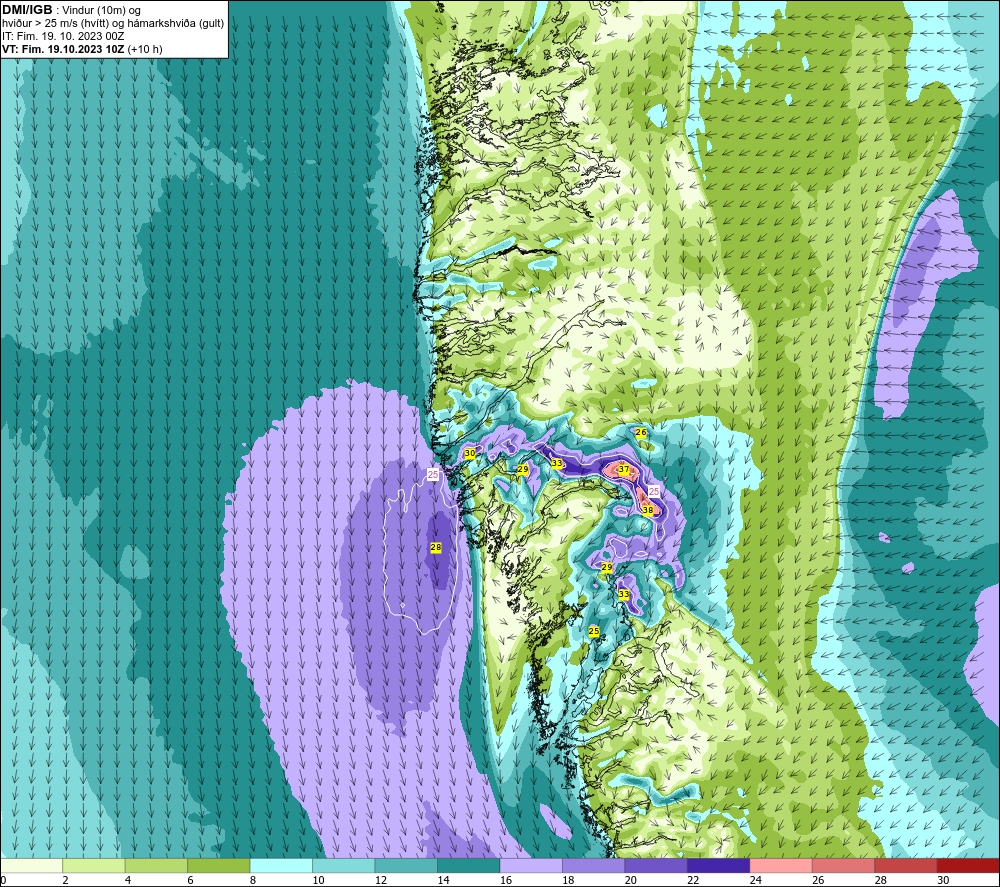Viewport: 1000px width, 887px height.
Task: Pick the 14–16 m/s dark teal scale swatch
Action: pos(469,866)
